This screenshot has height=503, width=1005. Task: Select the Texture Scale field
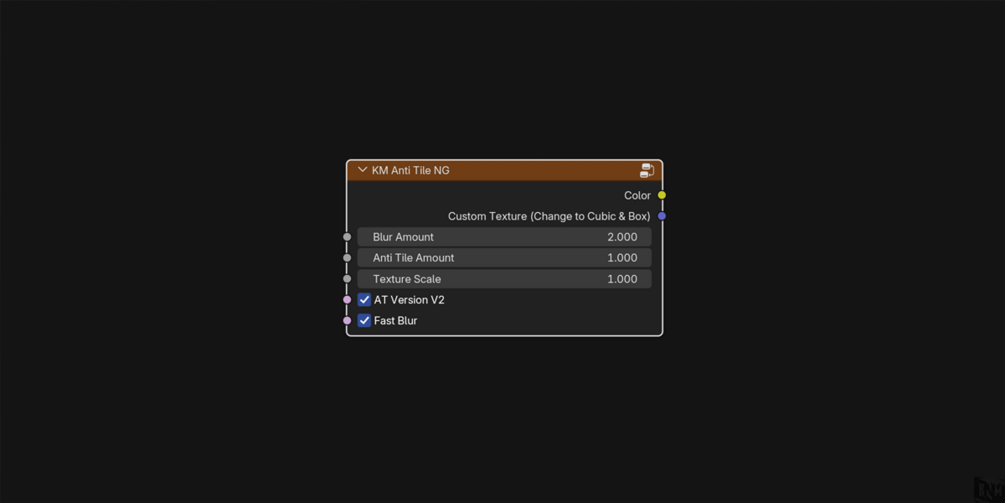click(x=504, y=279)
